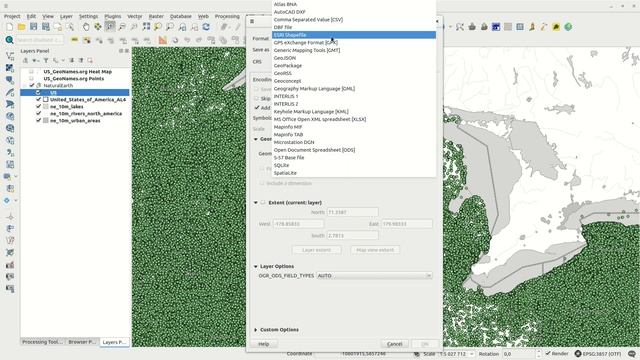Choose GeoPackage from format list
640x360 pixels.
[x=354, y=65]
